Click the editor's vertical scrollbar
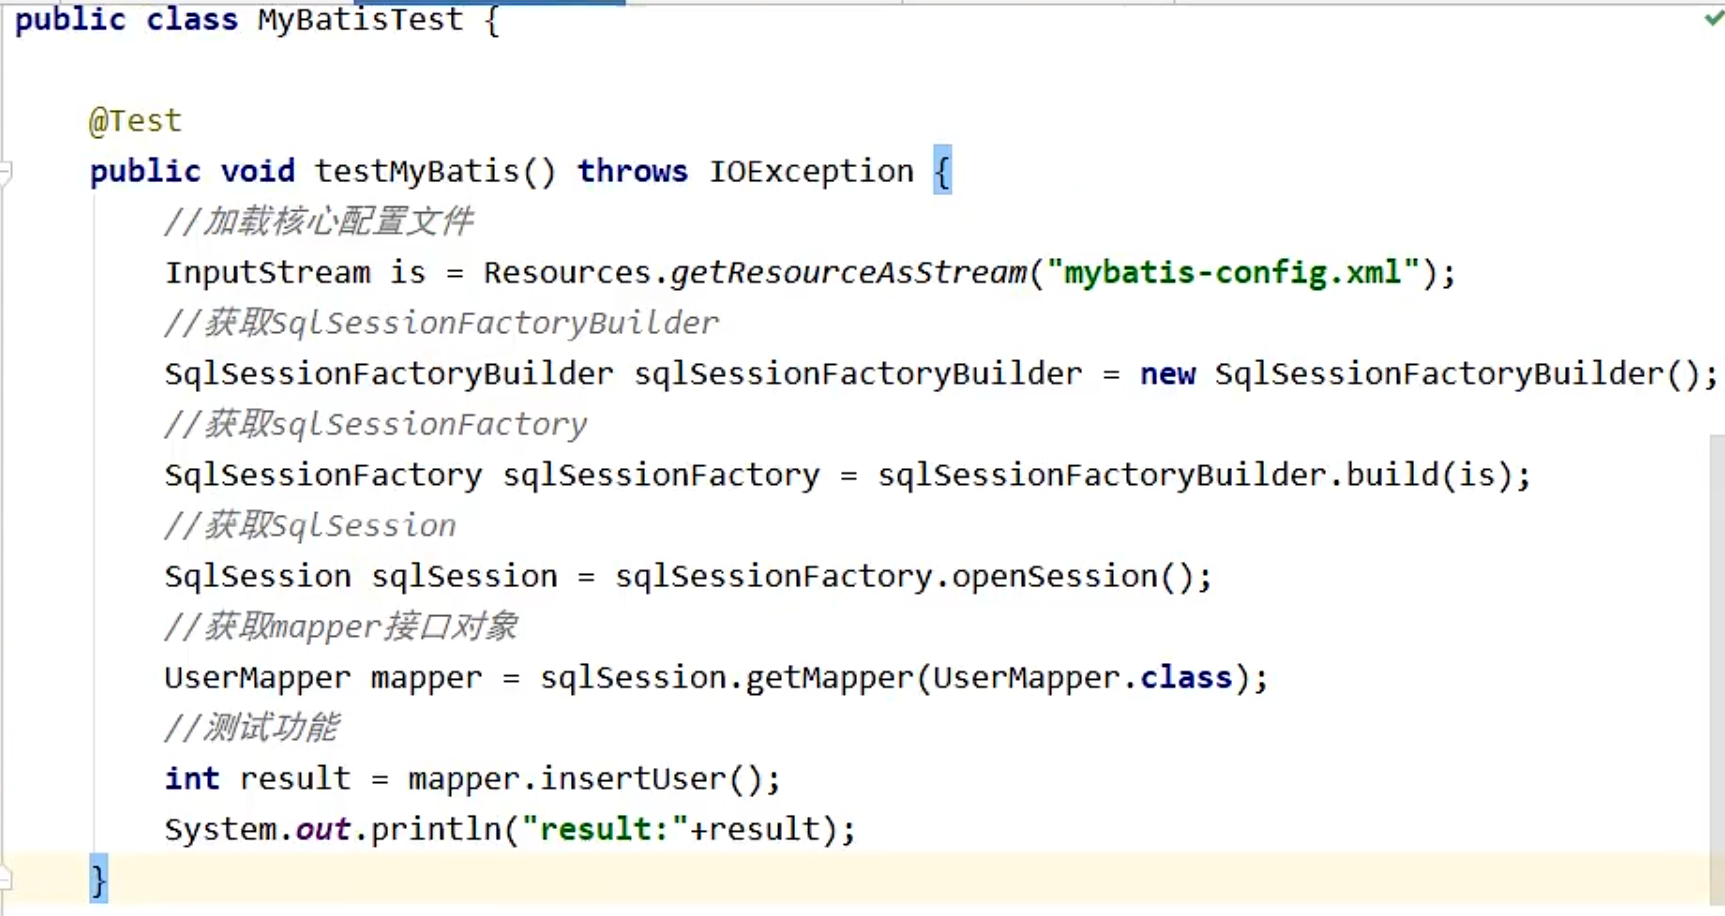Viewport: 1725px width, 916px height. 1717,670
